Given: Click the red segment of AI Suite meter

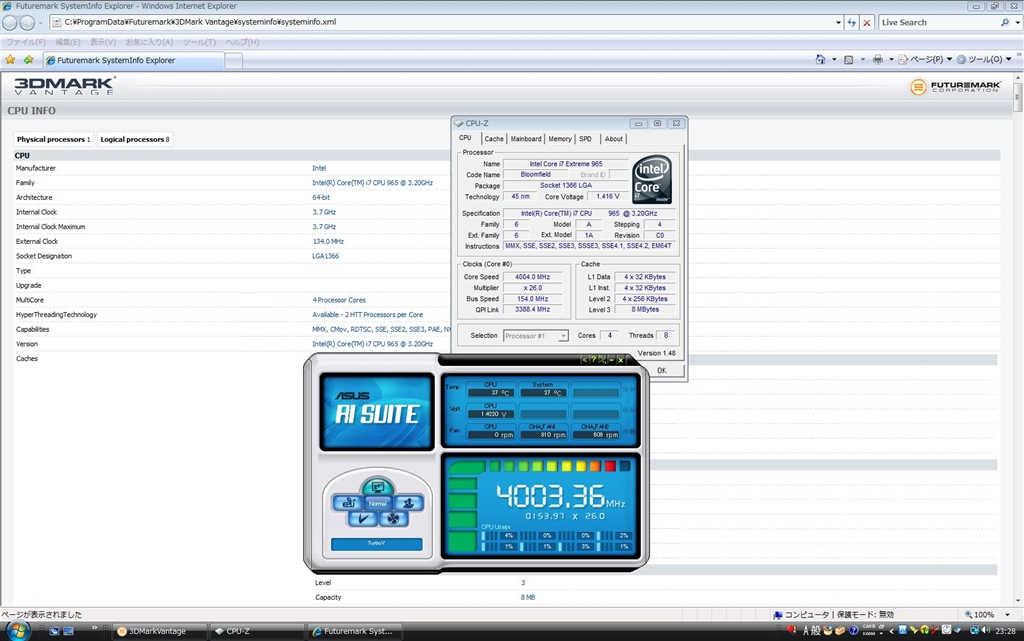Looking at the screenshot, I should [610, 466].
